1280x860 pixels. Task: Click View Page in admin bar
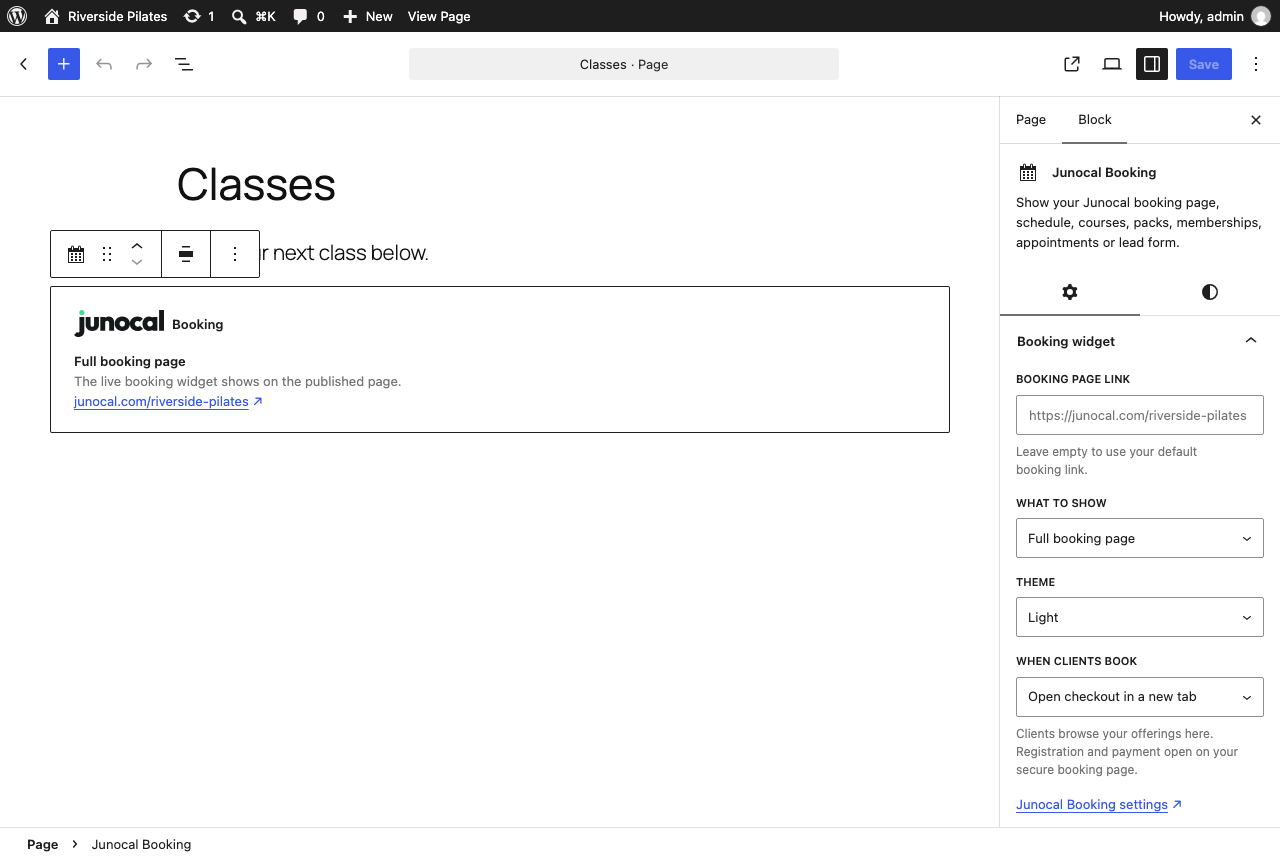click(x=439, y=16)
